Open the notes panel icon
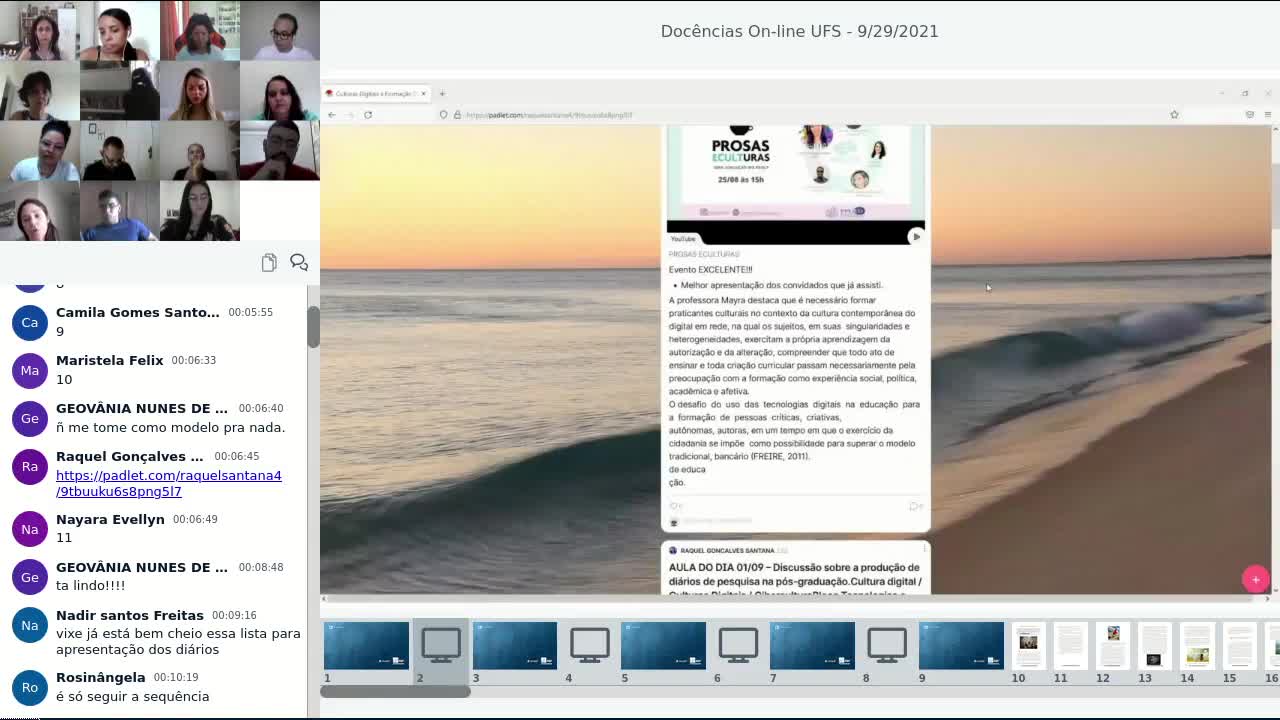This screenshot has height=720, width=1280. click(269, 262)
